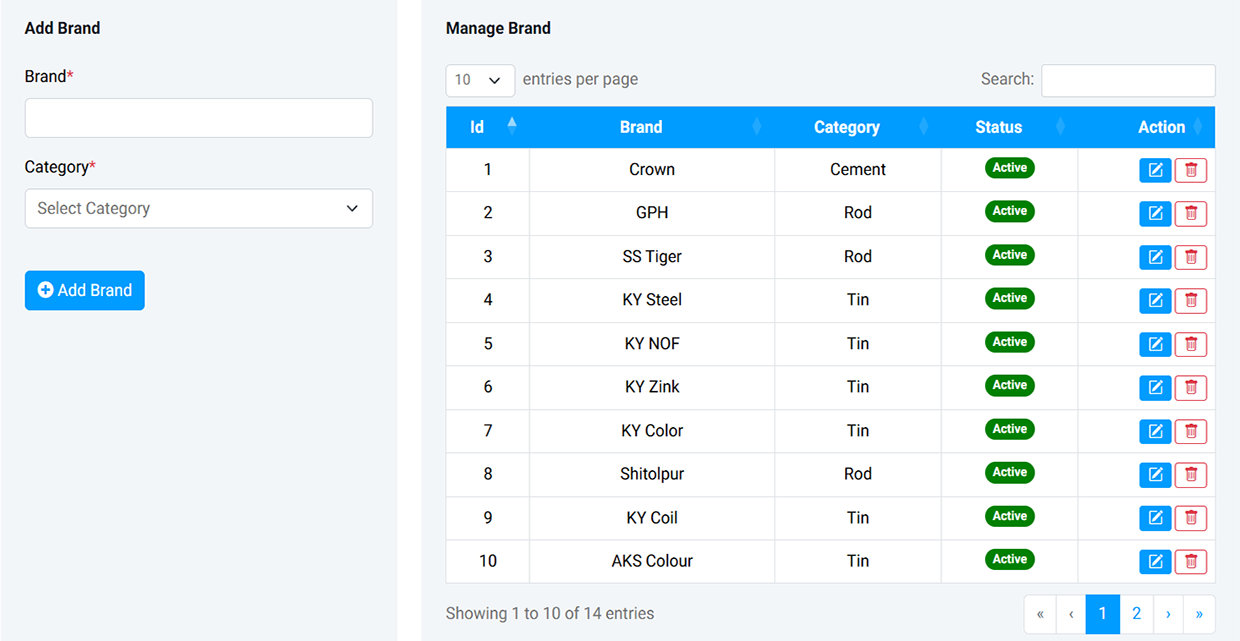Click the Add Brand button
Viewport: 1240px width, 641px height.
[x=85, y=290]
